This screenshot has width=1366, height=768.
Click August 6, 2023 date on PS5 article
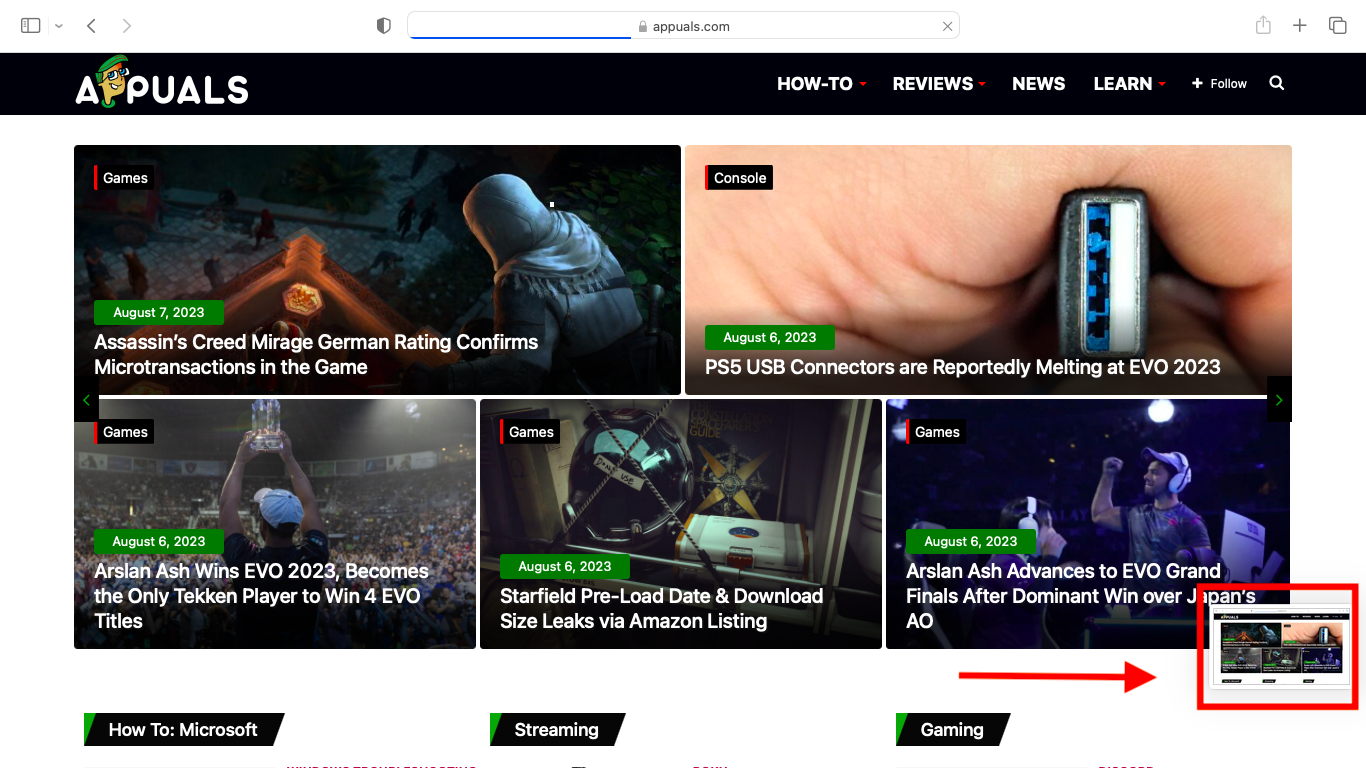click(x=770, y=338)
